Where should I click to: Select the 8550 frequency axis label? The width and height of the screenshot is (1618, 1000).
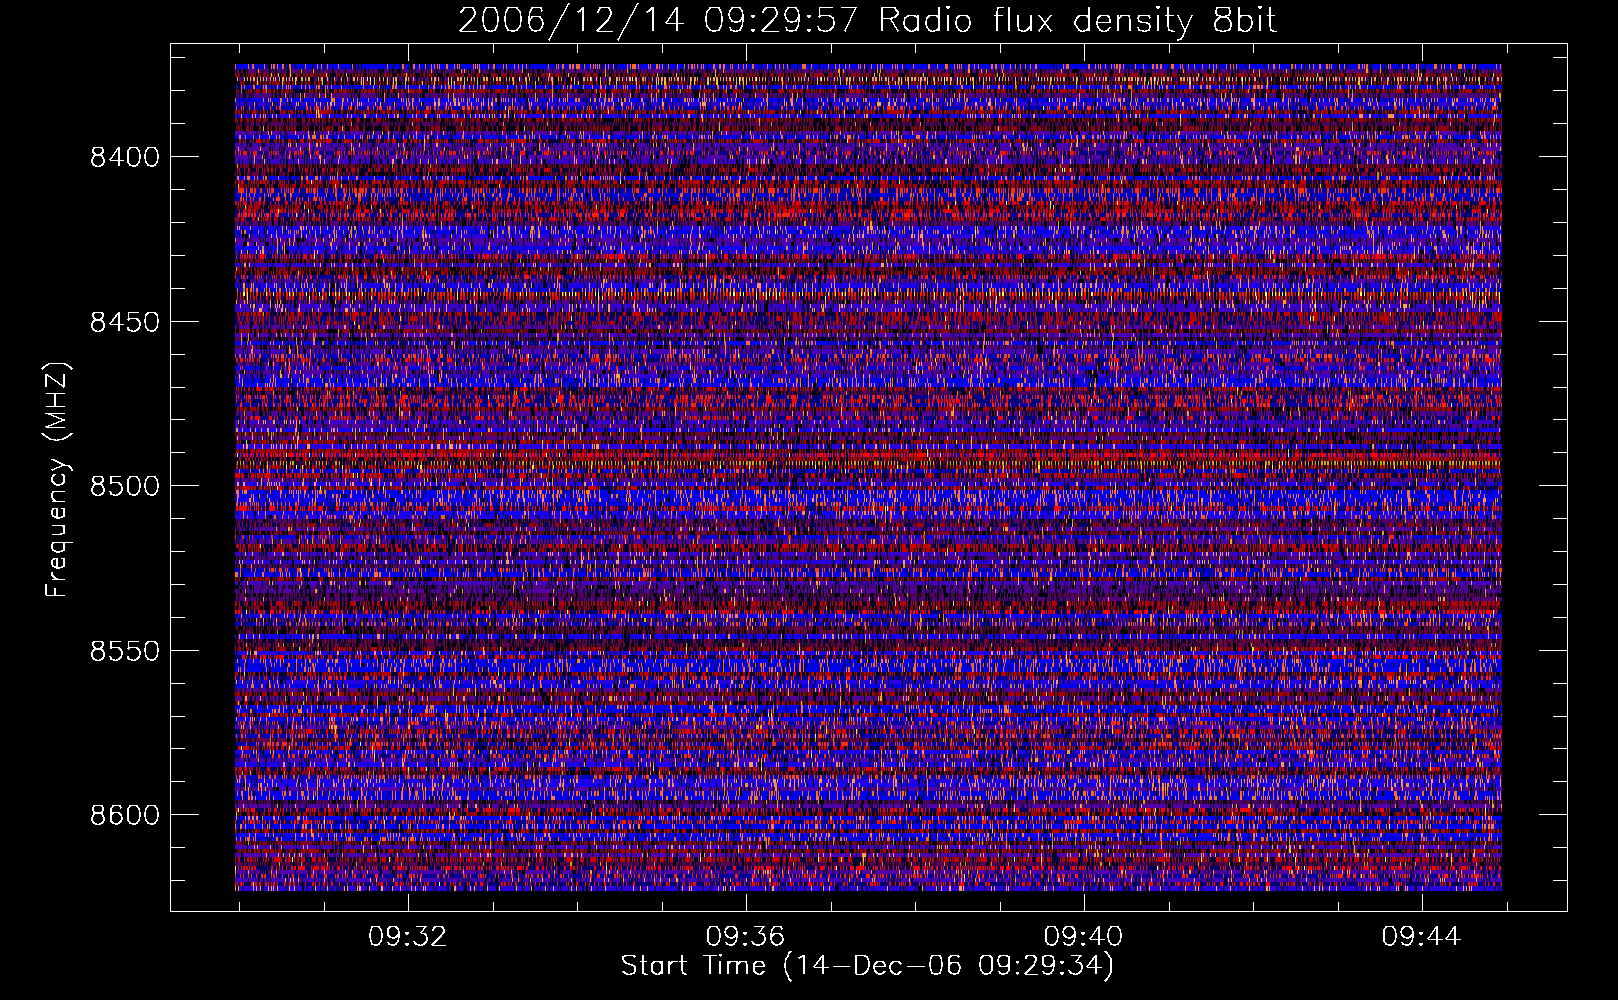pyautogui.click(x=125, y=651)
